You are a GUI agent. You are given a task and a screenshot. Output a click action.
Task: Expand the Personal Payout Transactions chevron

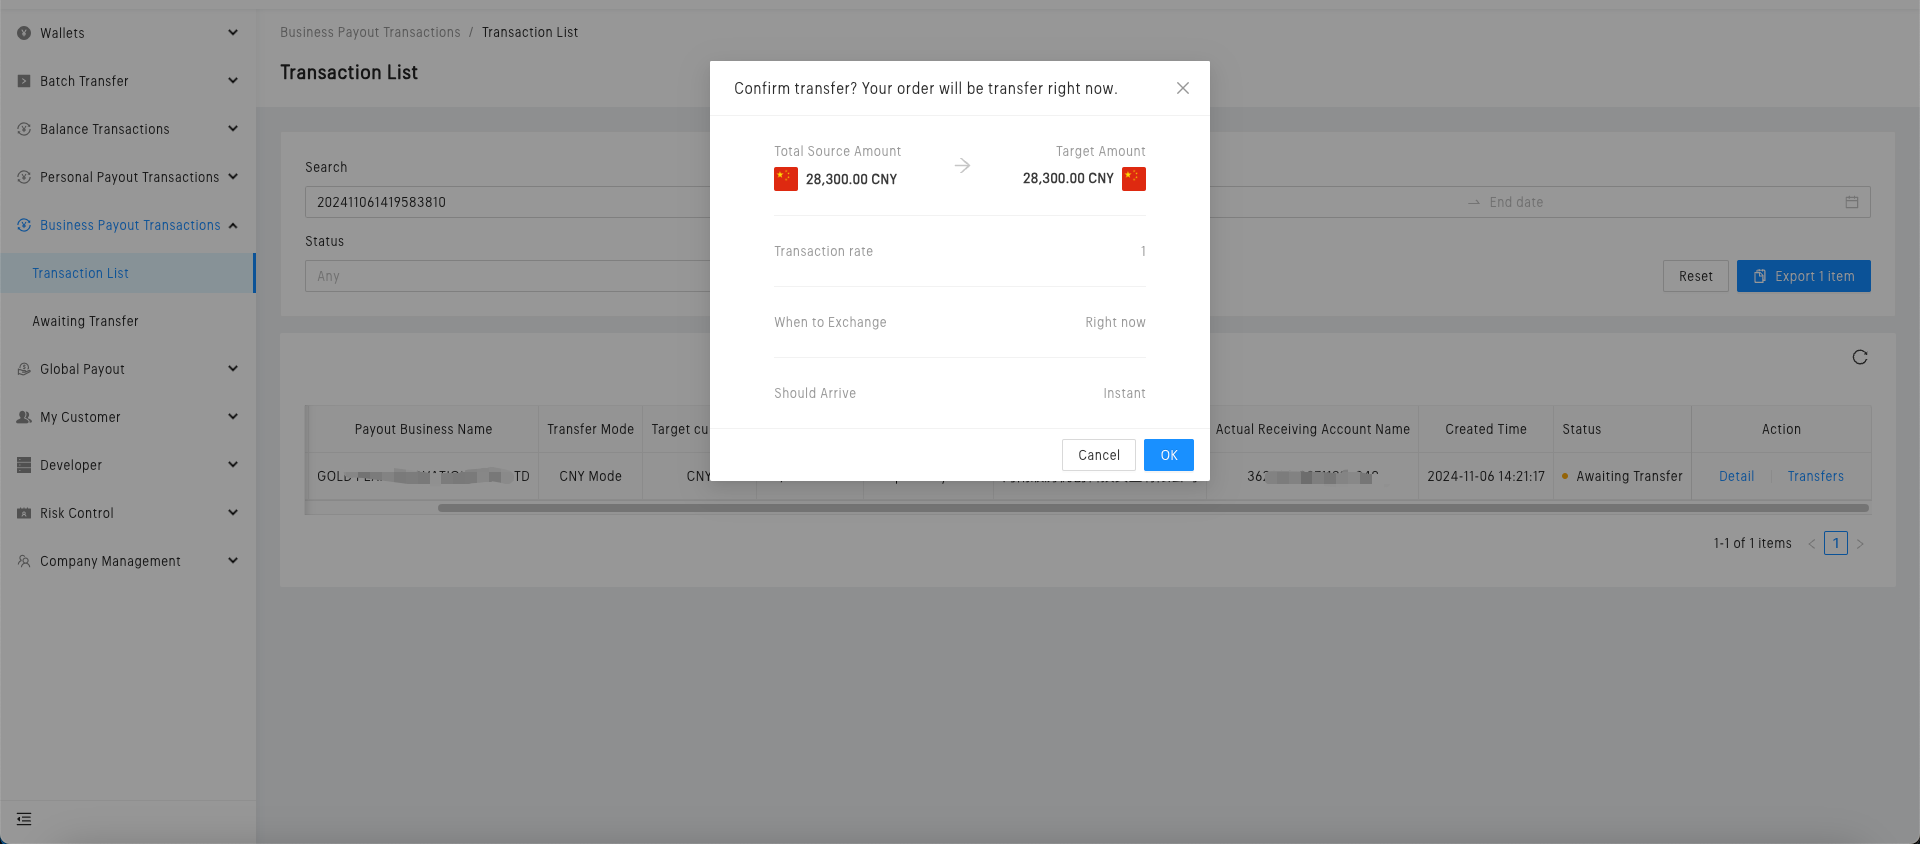coord(233,177)
